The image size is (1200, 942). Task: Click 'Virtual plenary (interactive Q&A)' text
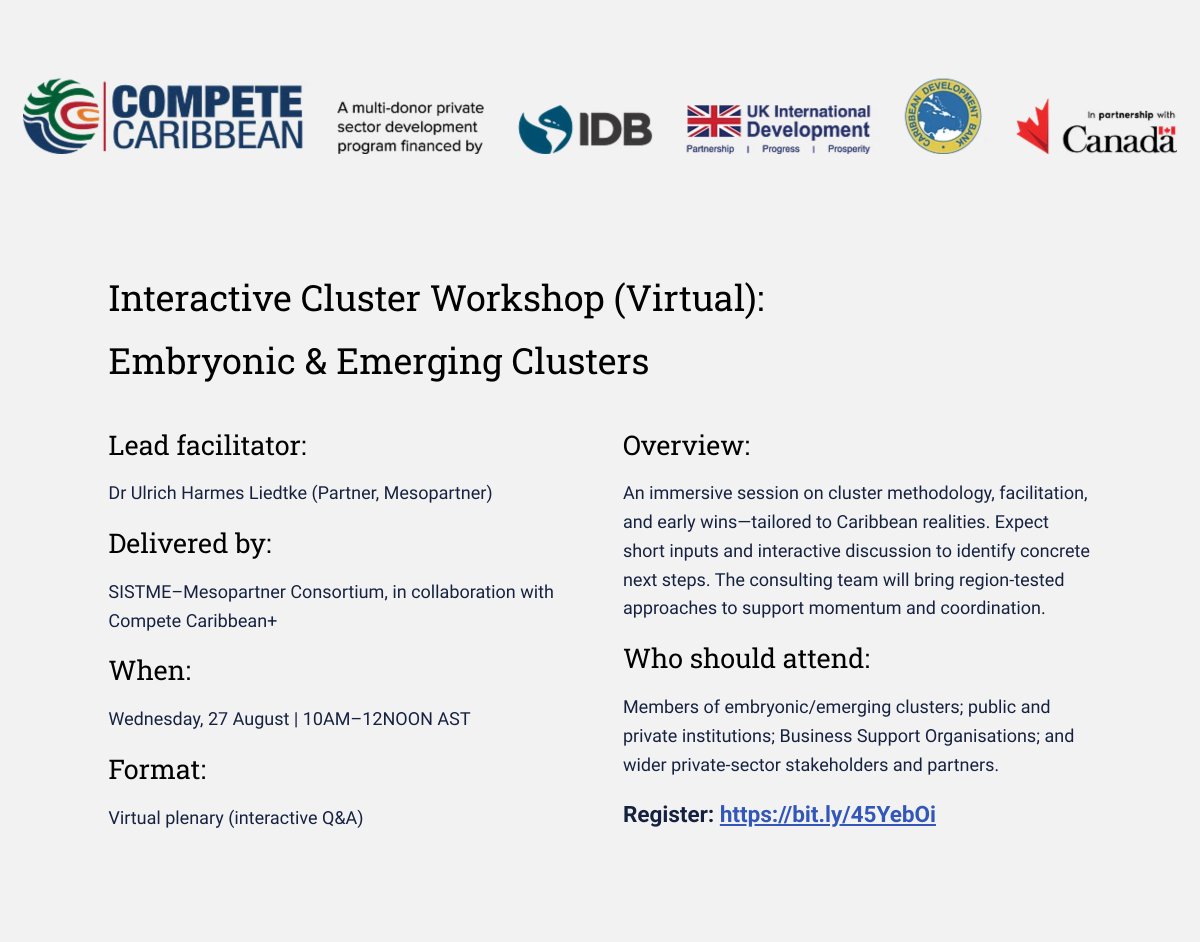coord(236,818)
